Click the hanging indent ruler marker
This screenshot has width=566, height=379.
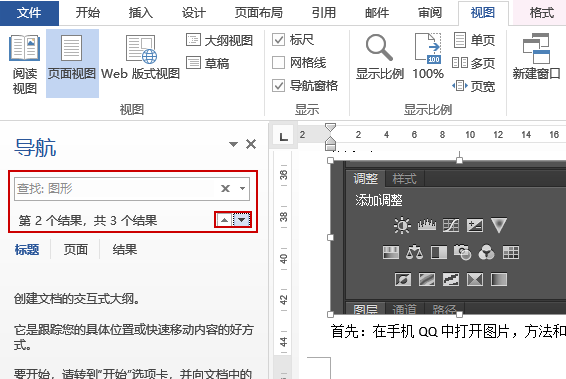pos(330,141)
